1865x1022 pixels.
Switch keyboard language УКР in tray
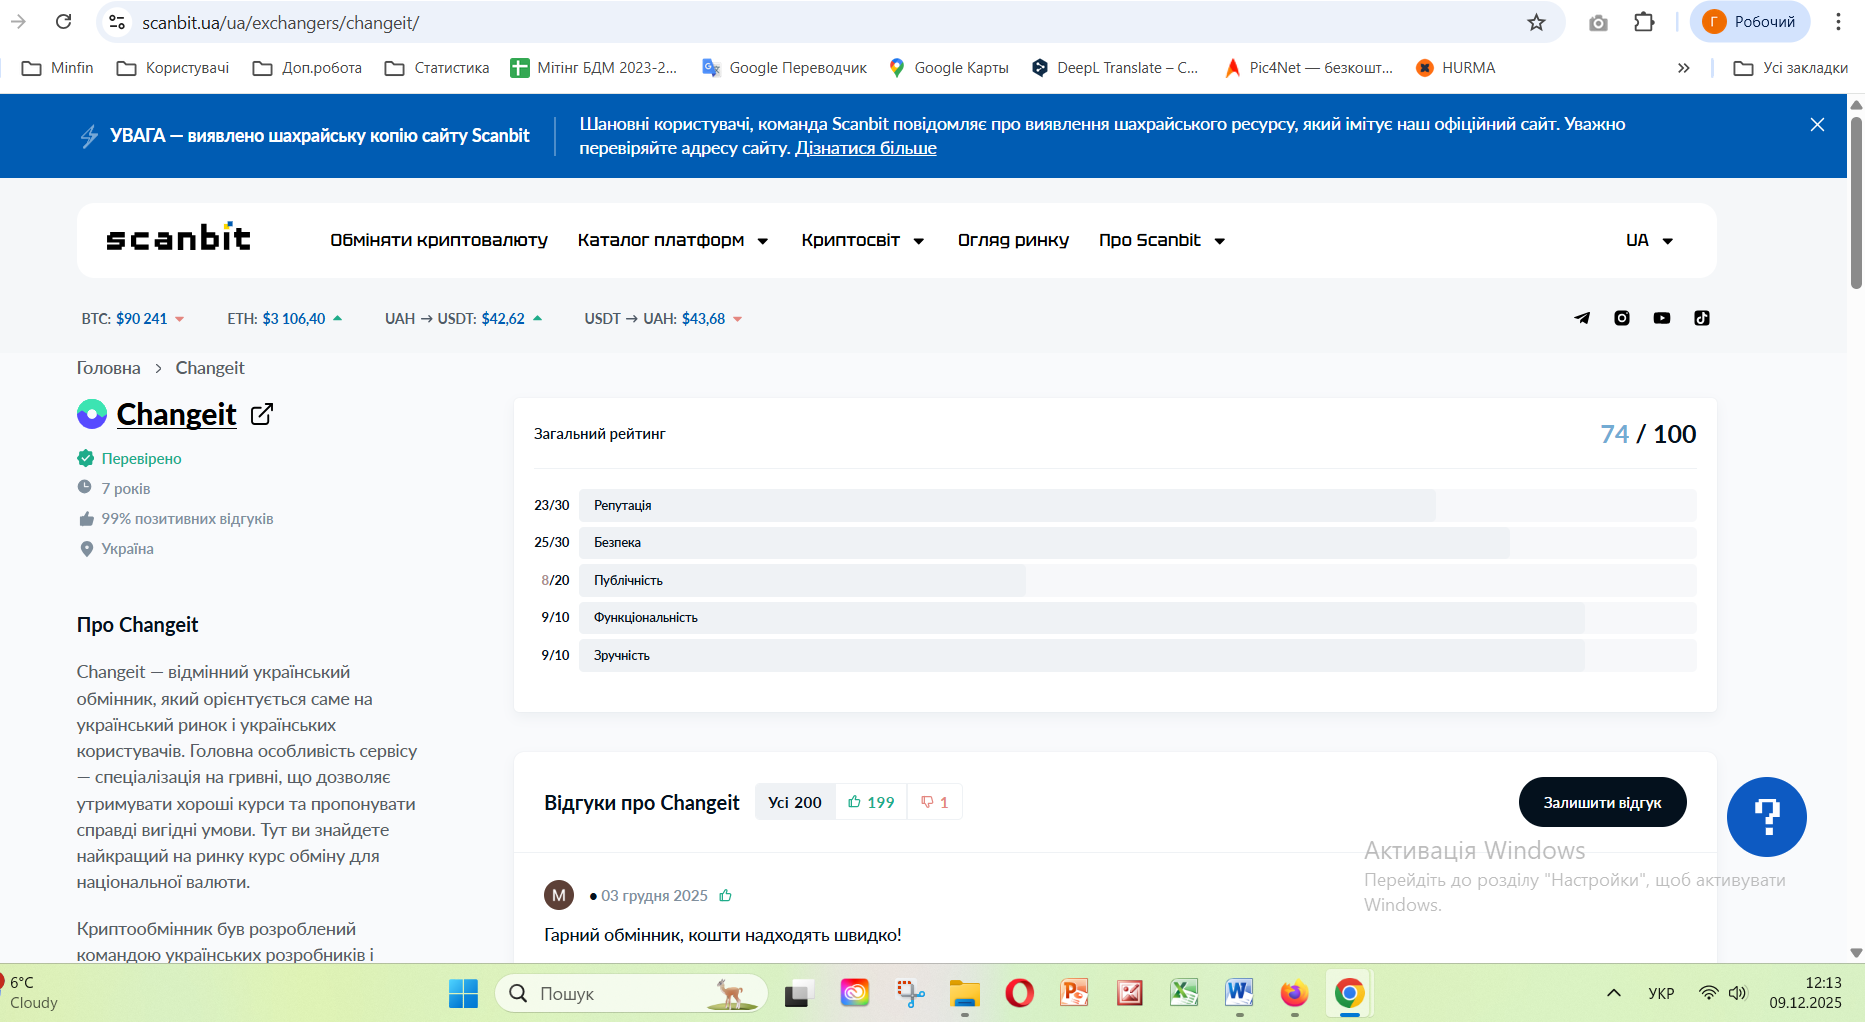[1661, 993]
